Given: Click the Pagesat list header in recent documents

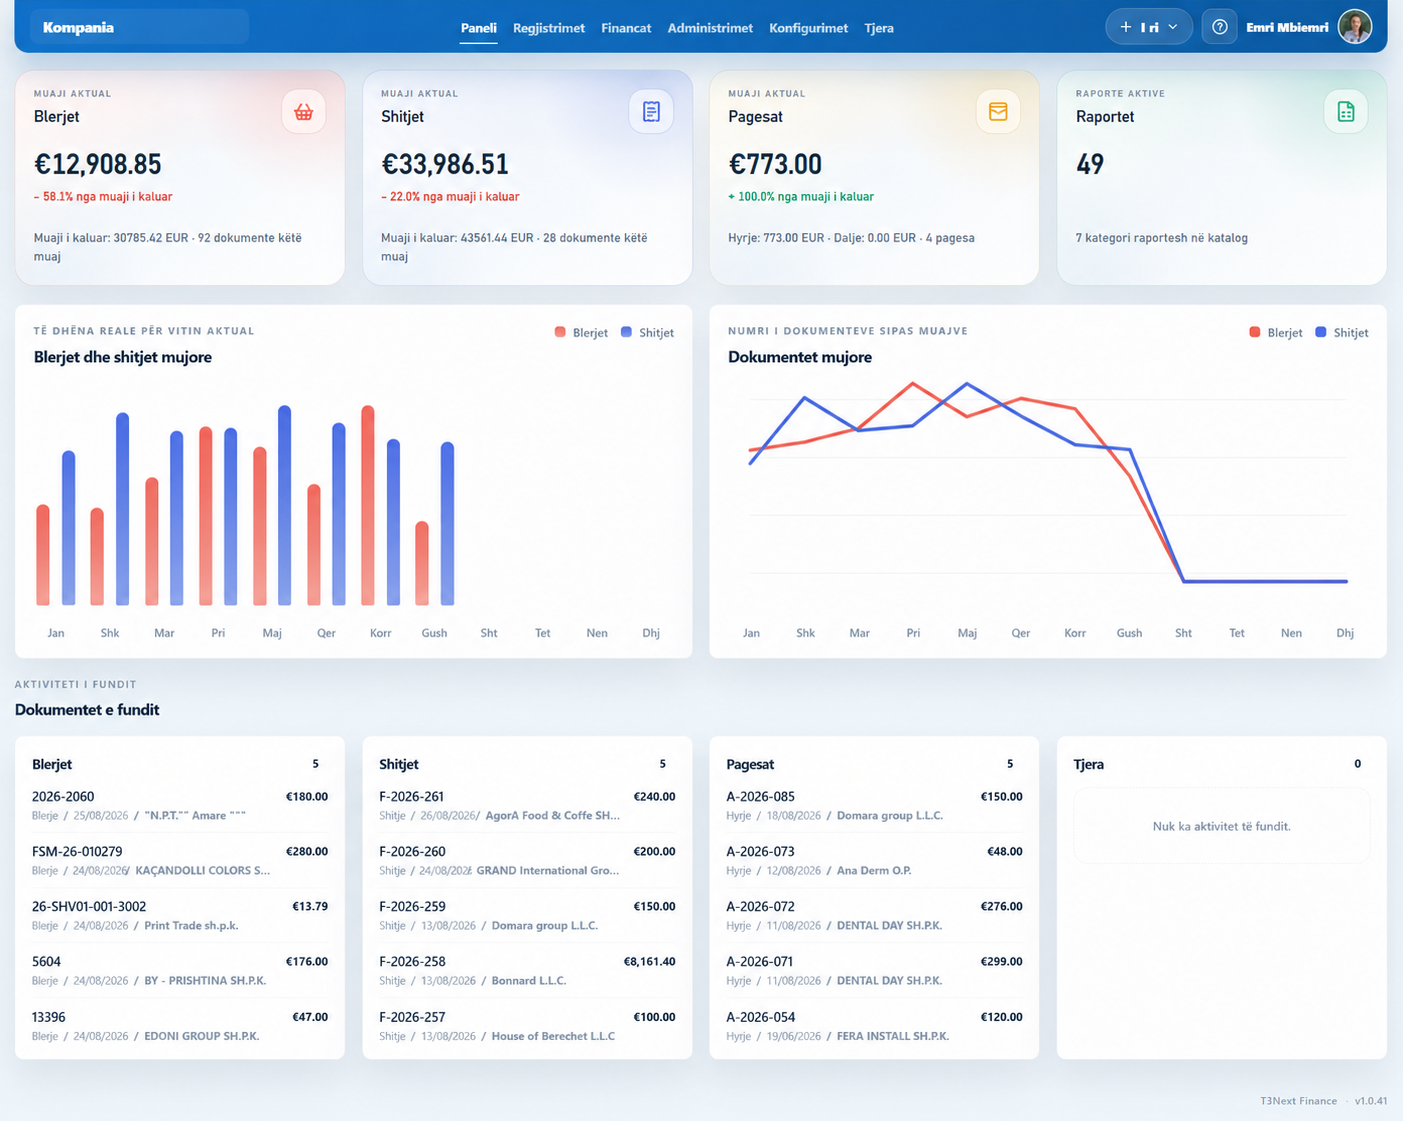Looking at the screenshot, I should [750, 764].
